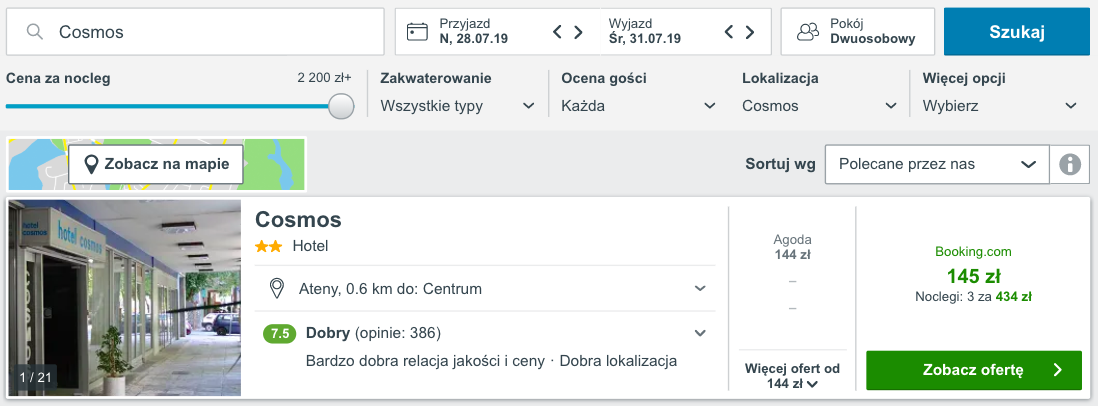Open the Lokalizacja Cosmos dropdown
Image resolution: width=1098 pixels, height=406 pixels.
(x=820, y=106)
